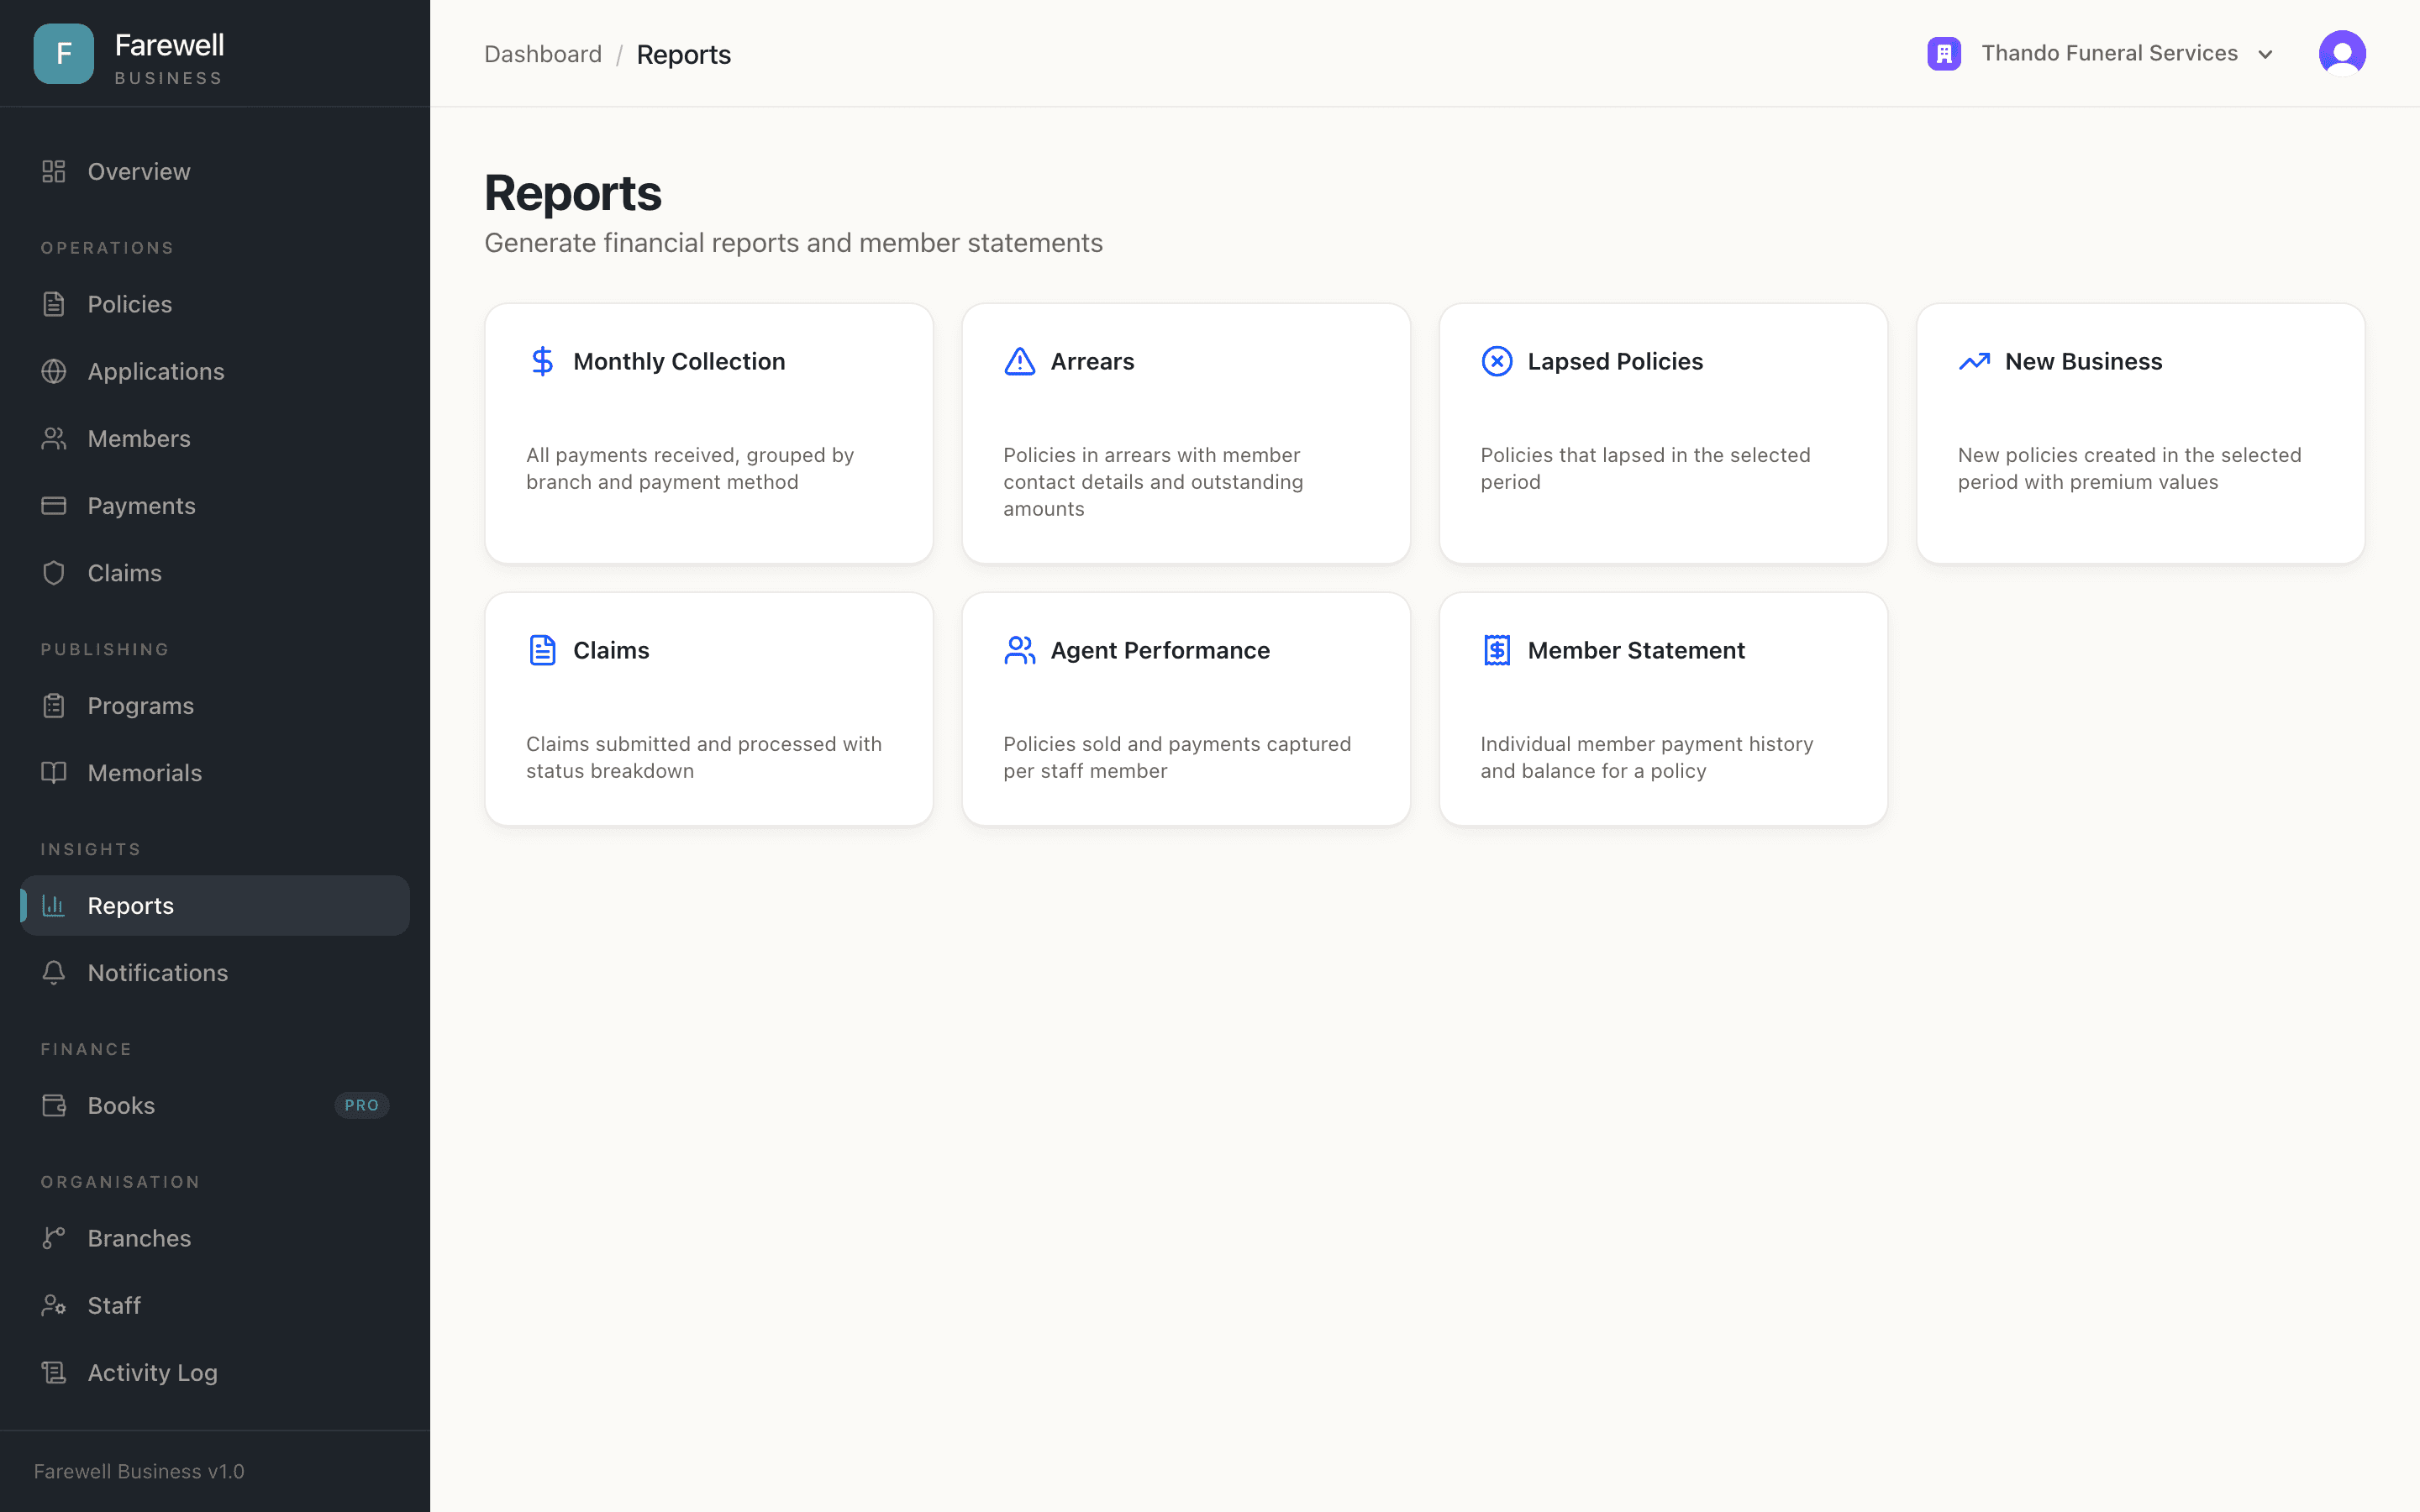Open Books under Finance
2420x1512 pixels.
click(215, 1106)
